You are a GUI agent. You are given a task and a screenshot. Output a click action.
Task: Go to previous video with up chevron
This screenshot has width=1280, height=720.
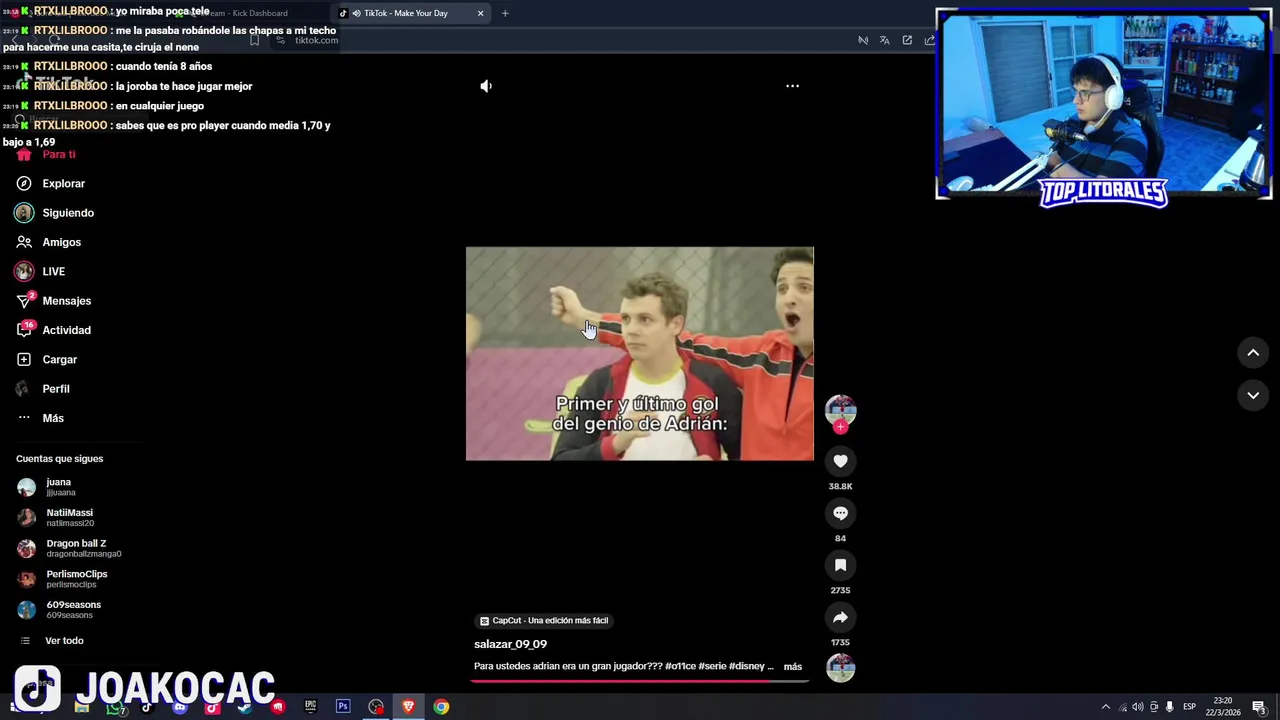point(1252,353)
